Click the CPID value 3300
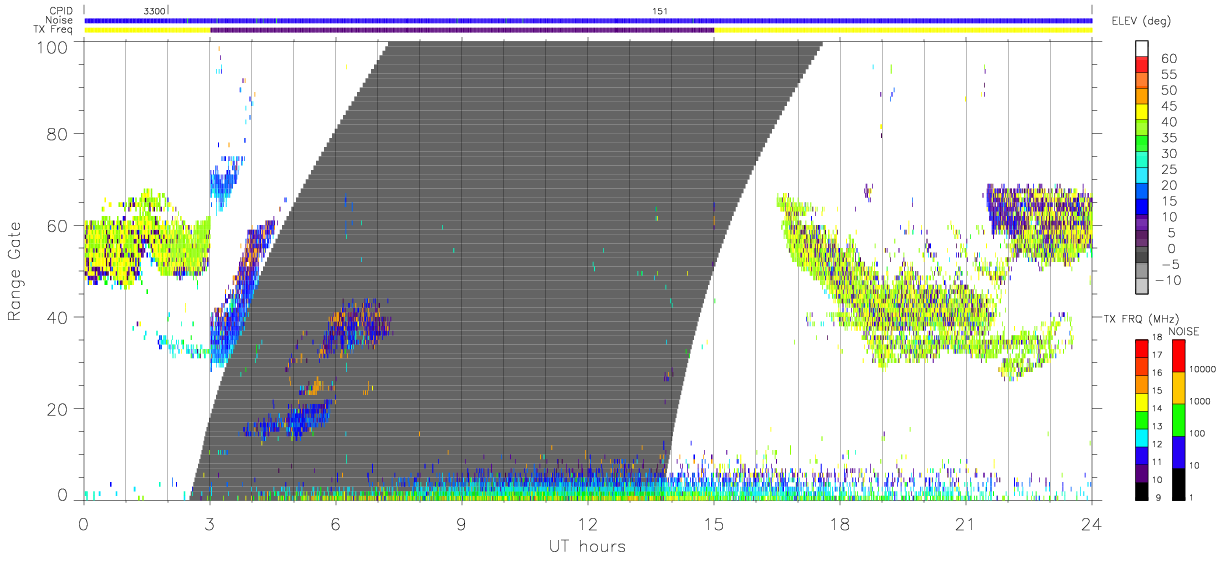This screenshot has width=1228, height=567. pyautogui.click(x=155, y=11)
